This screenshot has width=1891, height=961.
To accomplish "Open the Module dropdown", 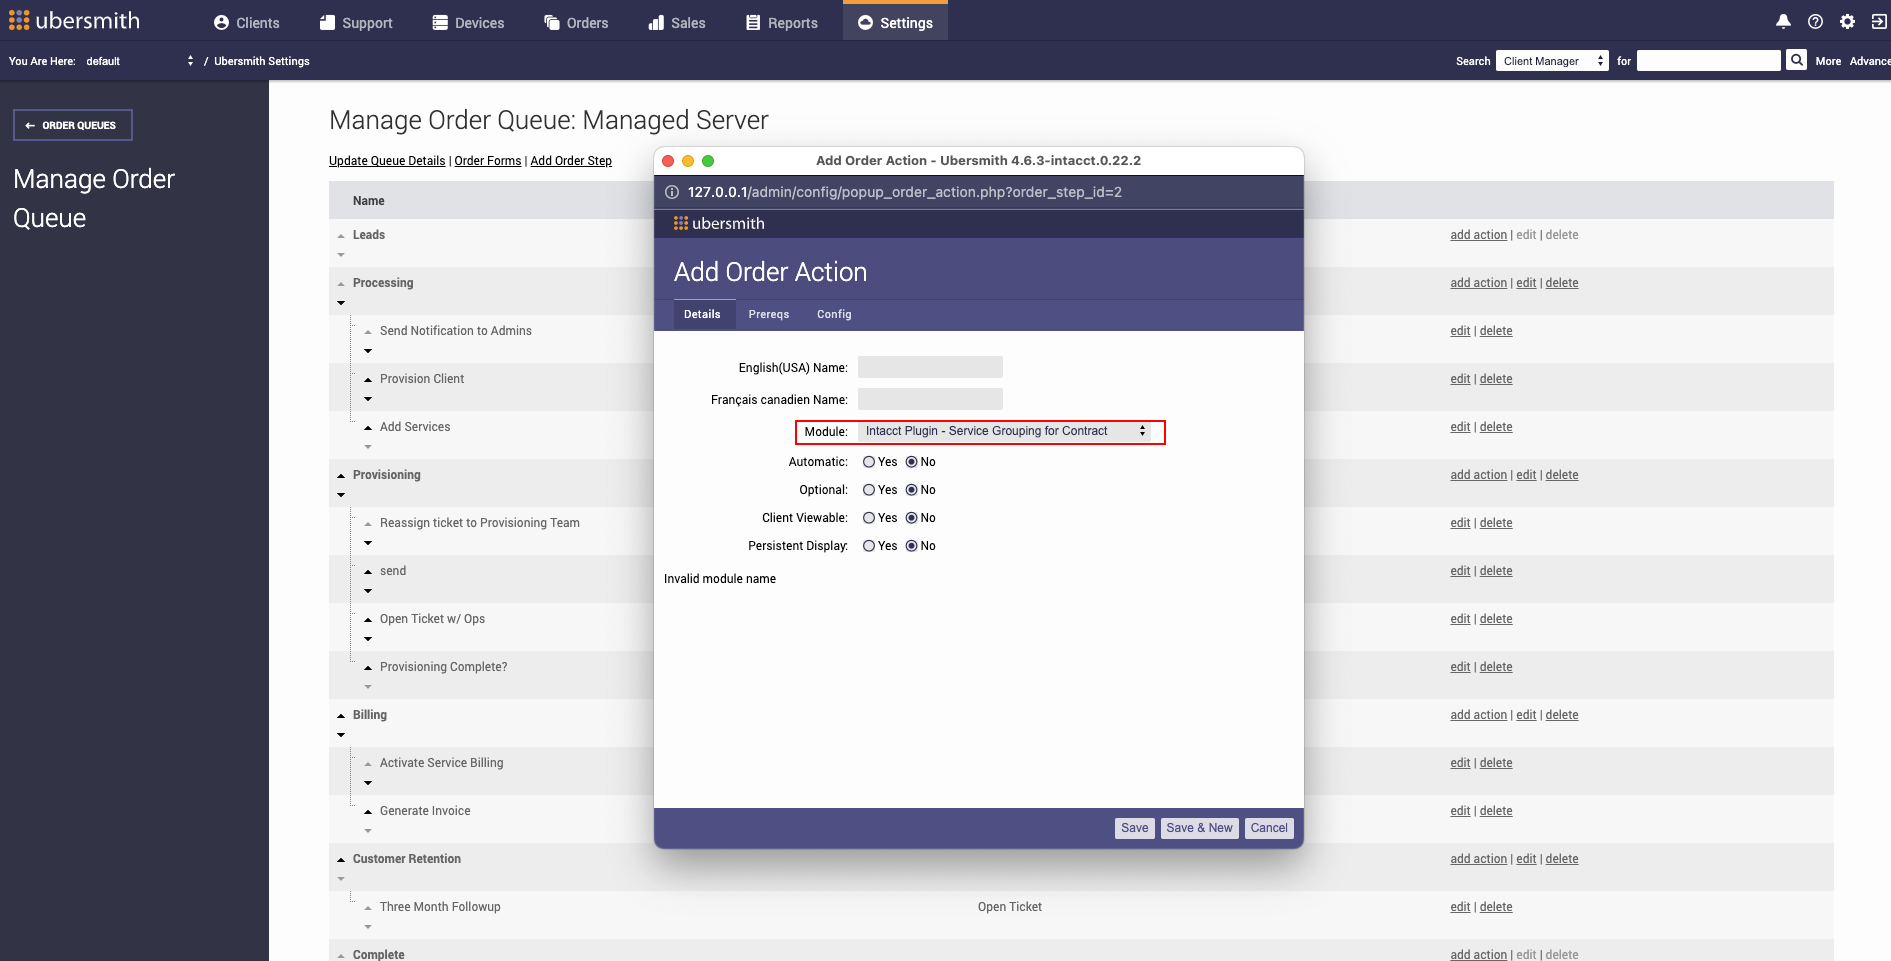I will pyautogui.click(x=1004, y=431).
